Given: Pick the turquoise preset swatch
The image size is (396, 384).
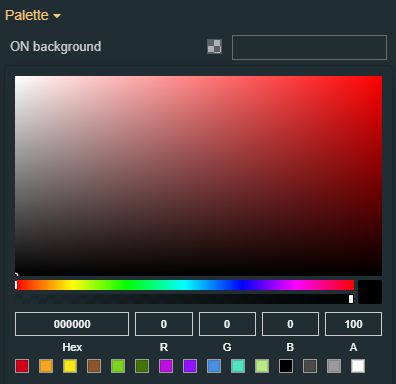Looking at the screenshot, I should pyautogui.click(x=238, y=366).
